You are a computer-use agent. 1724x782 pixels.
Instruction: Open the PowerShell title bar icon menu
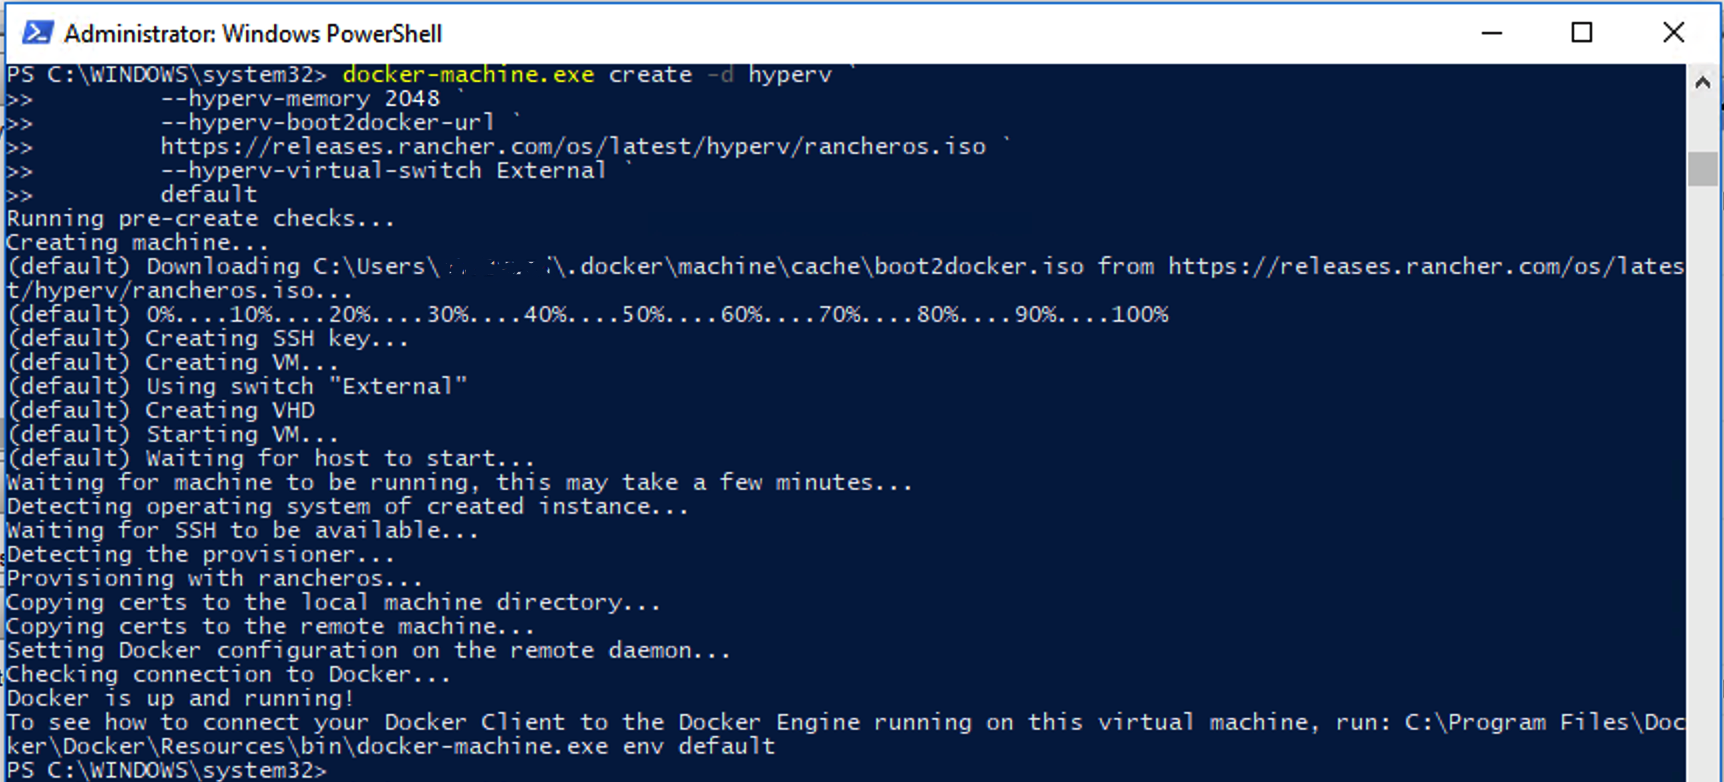click(37, 33)
